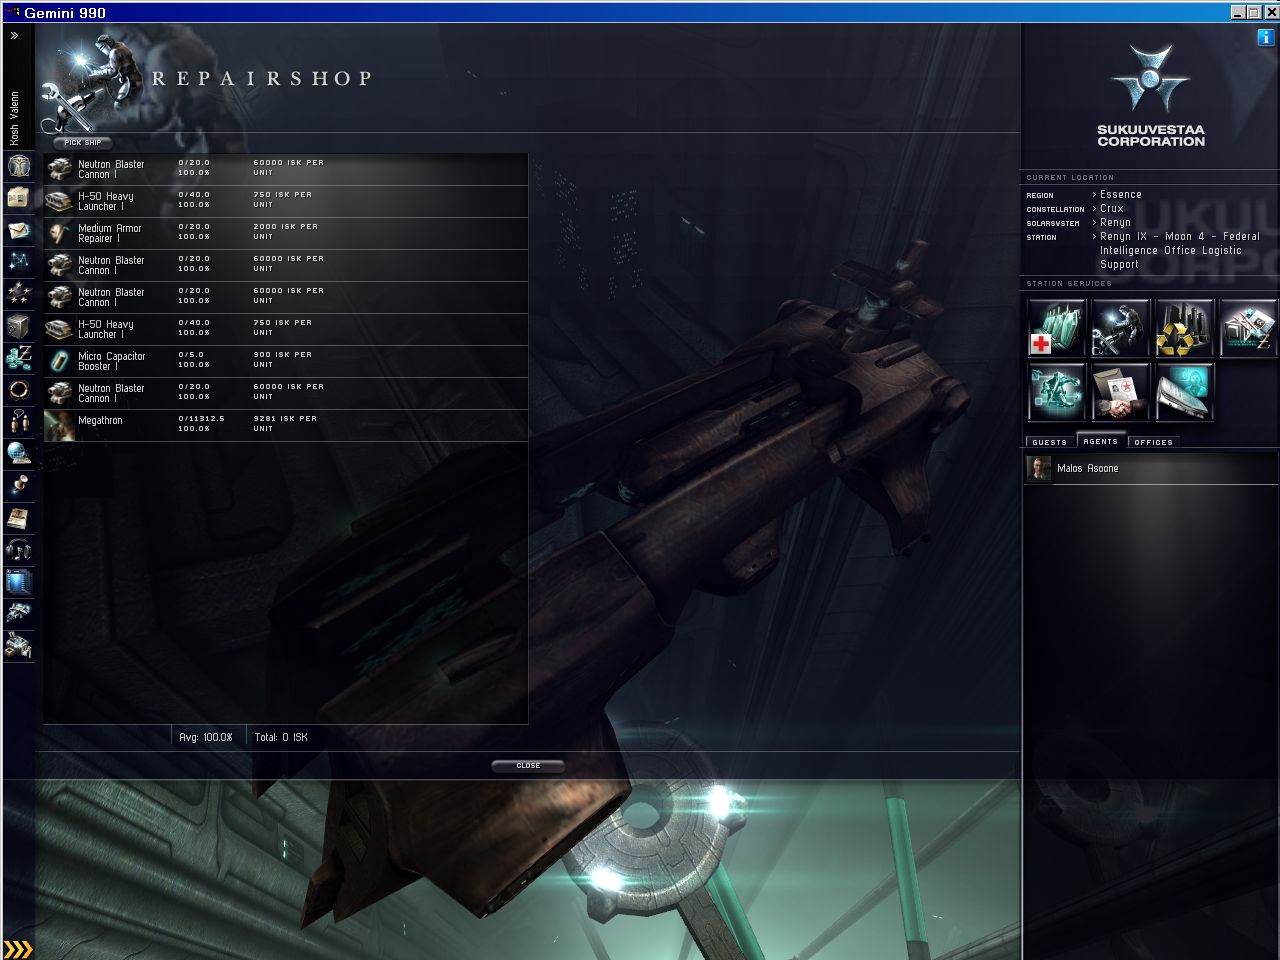Click the 900 ISK per unit price
The height and width of the screenshot is (960, 1280).
pos(282,360)
